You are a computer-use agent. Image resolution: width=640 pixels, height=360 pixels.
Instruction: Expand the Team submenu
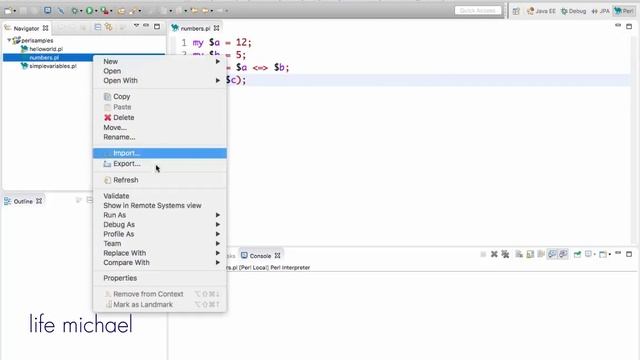(x=160, y=243)
